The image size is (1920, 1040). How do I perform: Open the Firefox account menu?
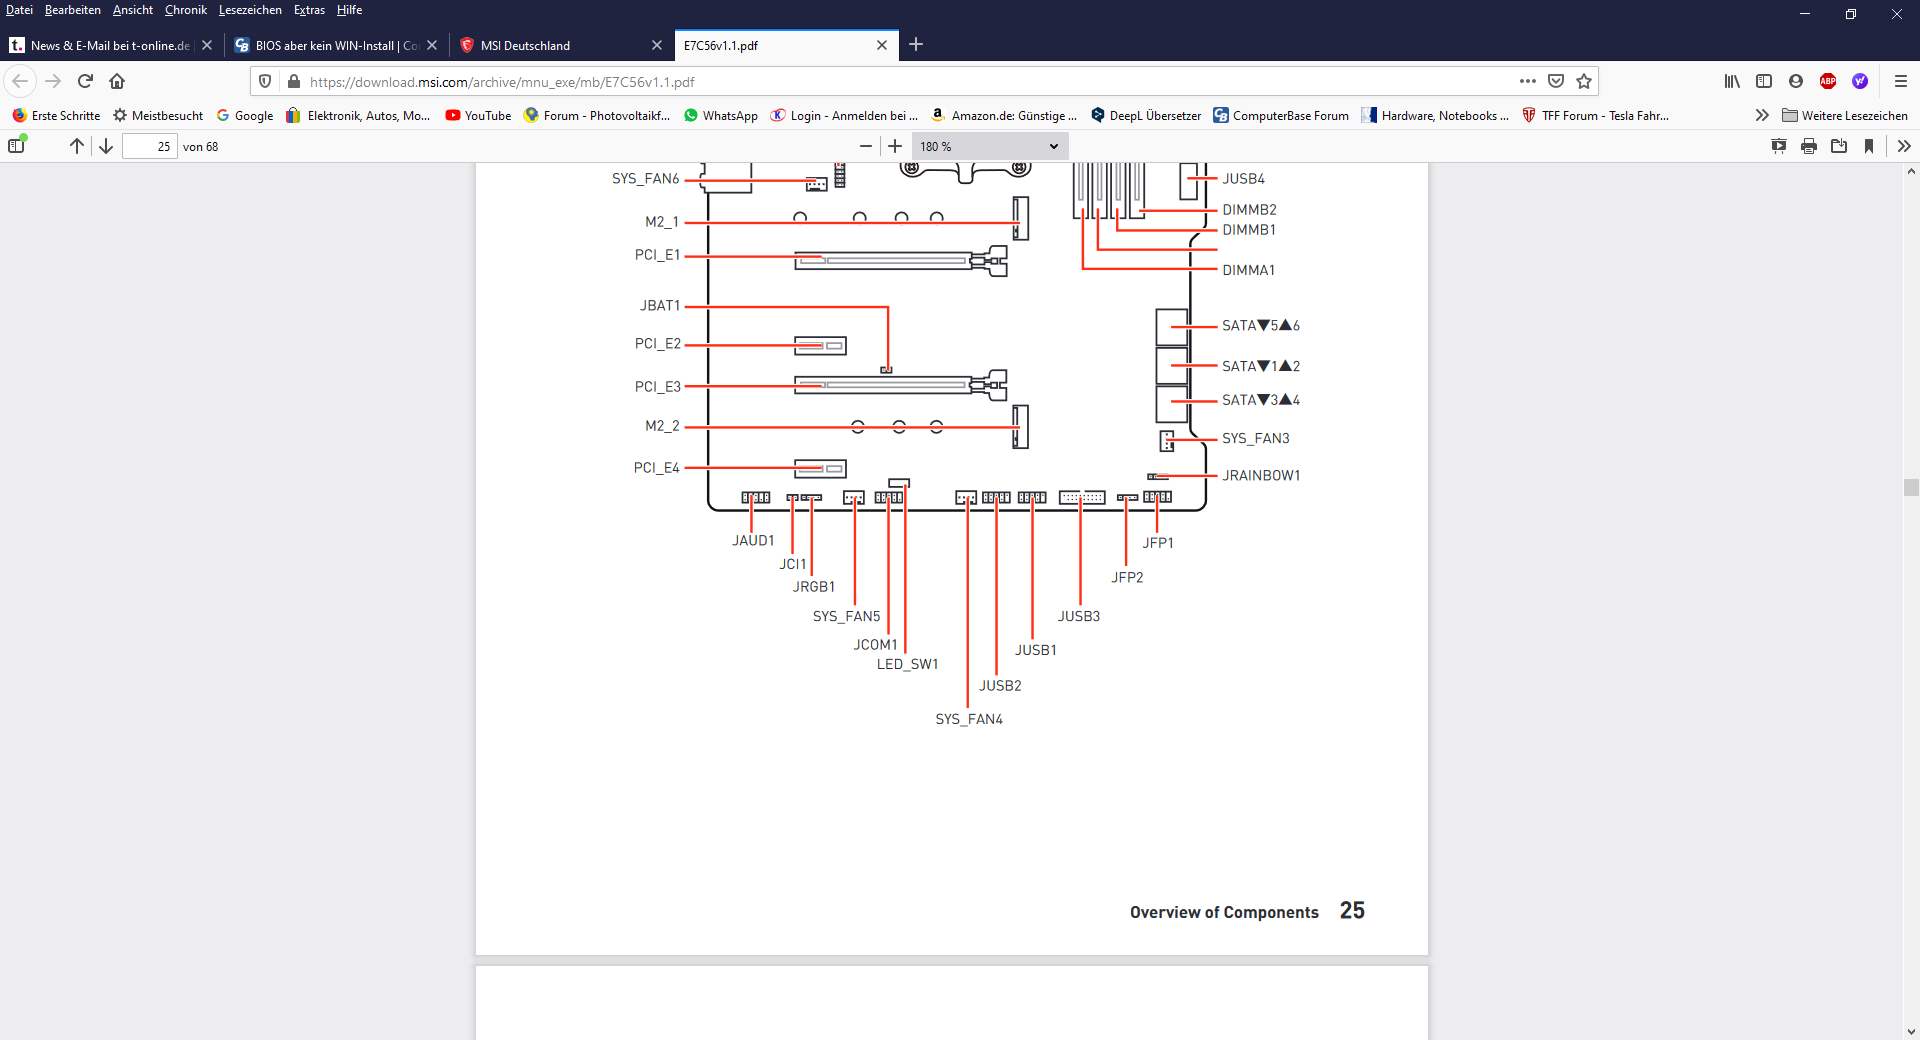coord(1796,81)
